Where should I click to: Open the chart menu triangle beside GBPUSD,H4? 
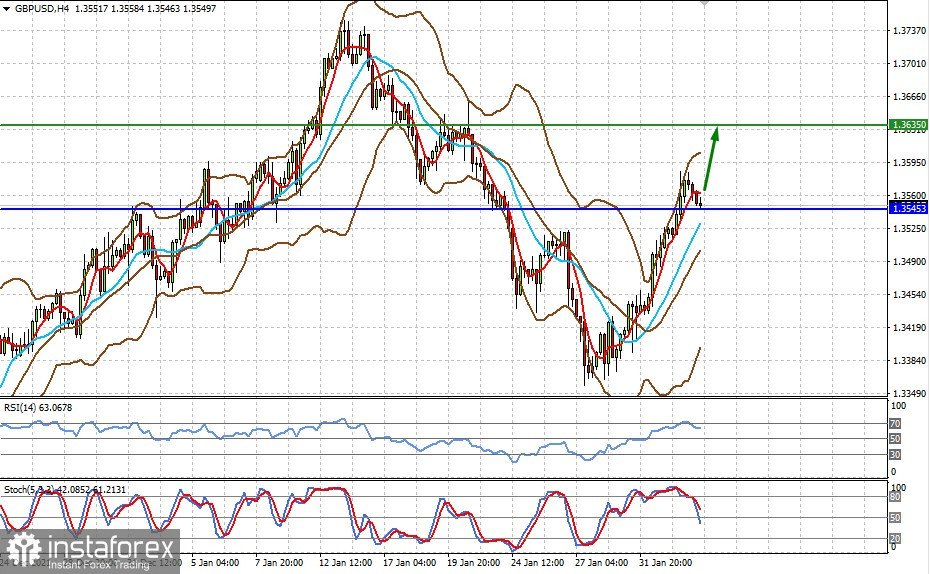click(7, 9)
